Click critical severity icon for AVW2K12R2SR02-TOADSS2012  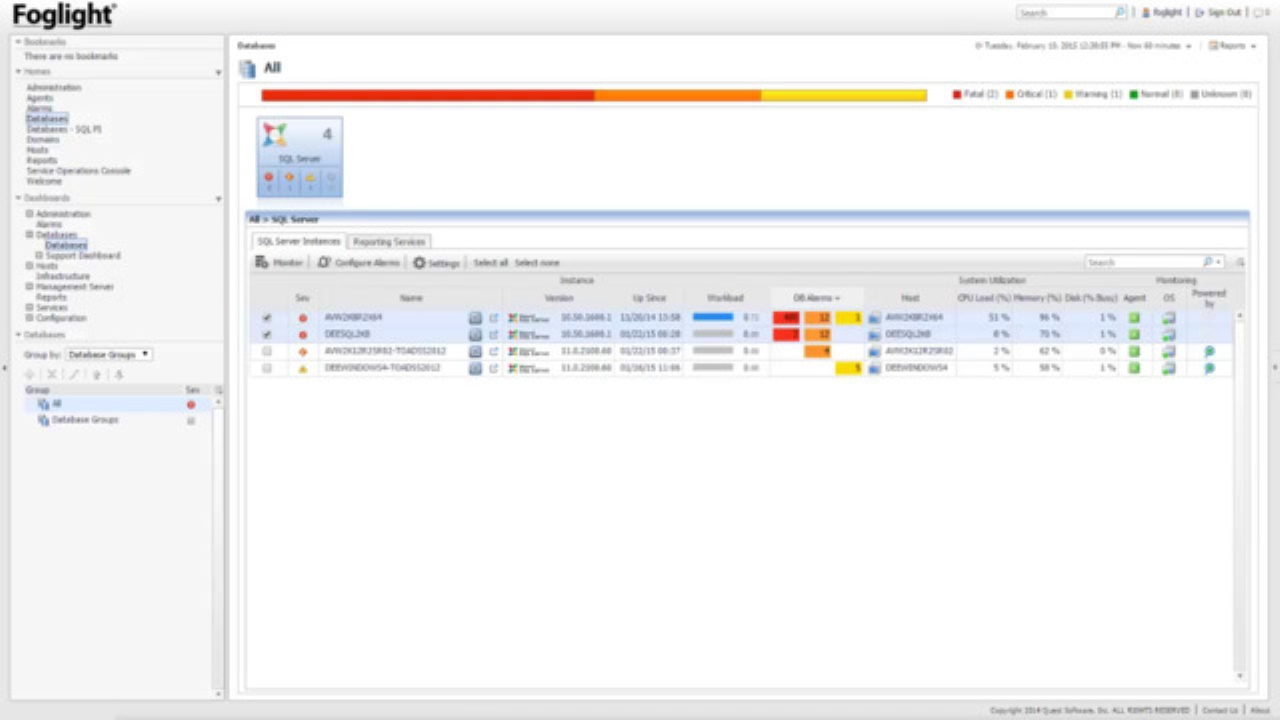point(302,351)
